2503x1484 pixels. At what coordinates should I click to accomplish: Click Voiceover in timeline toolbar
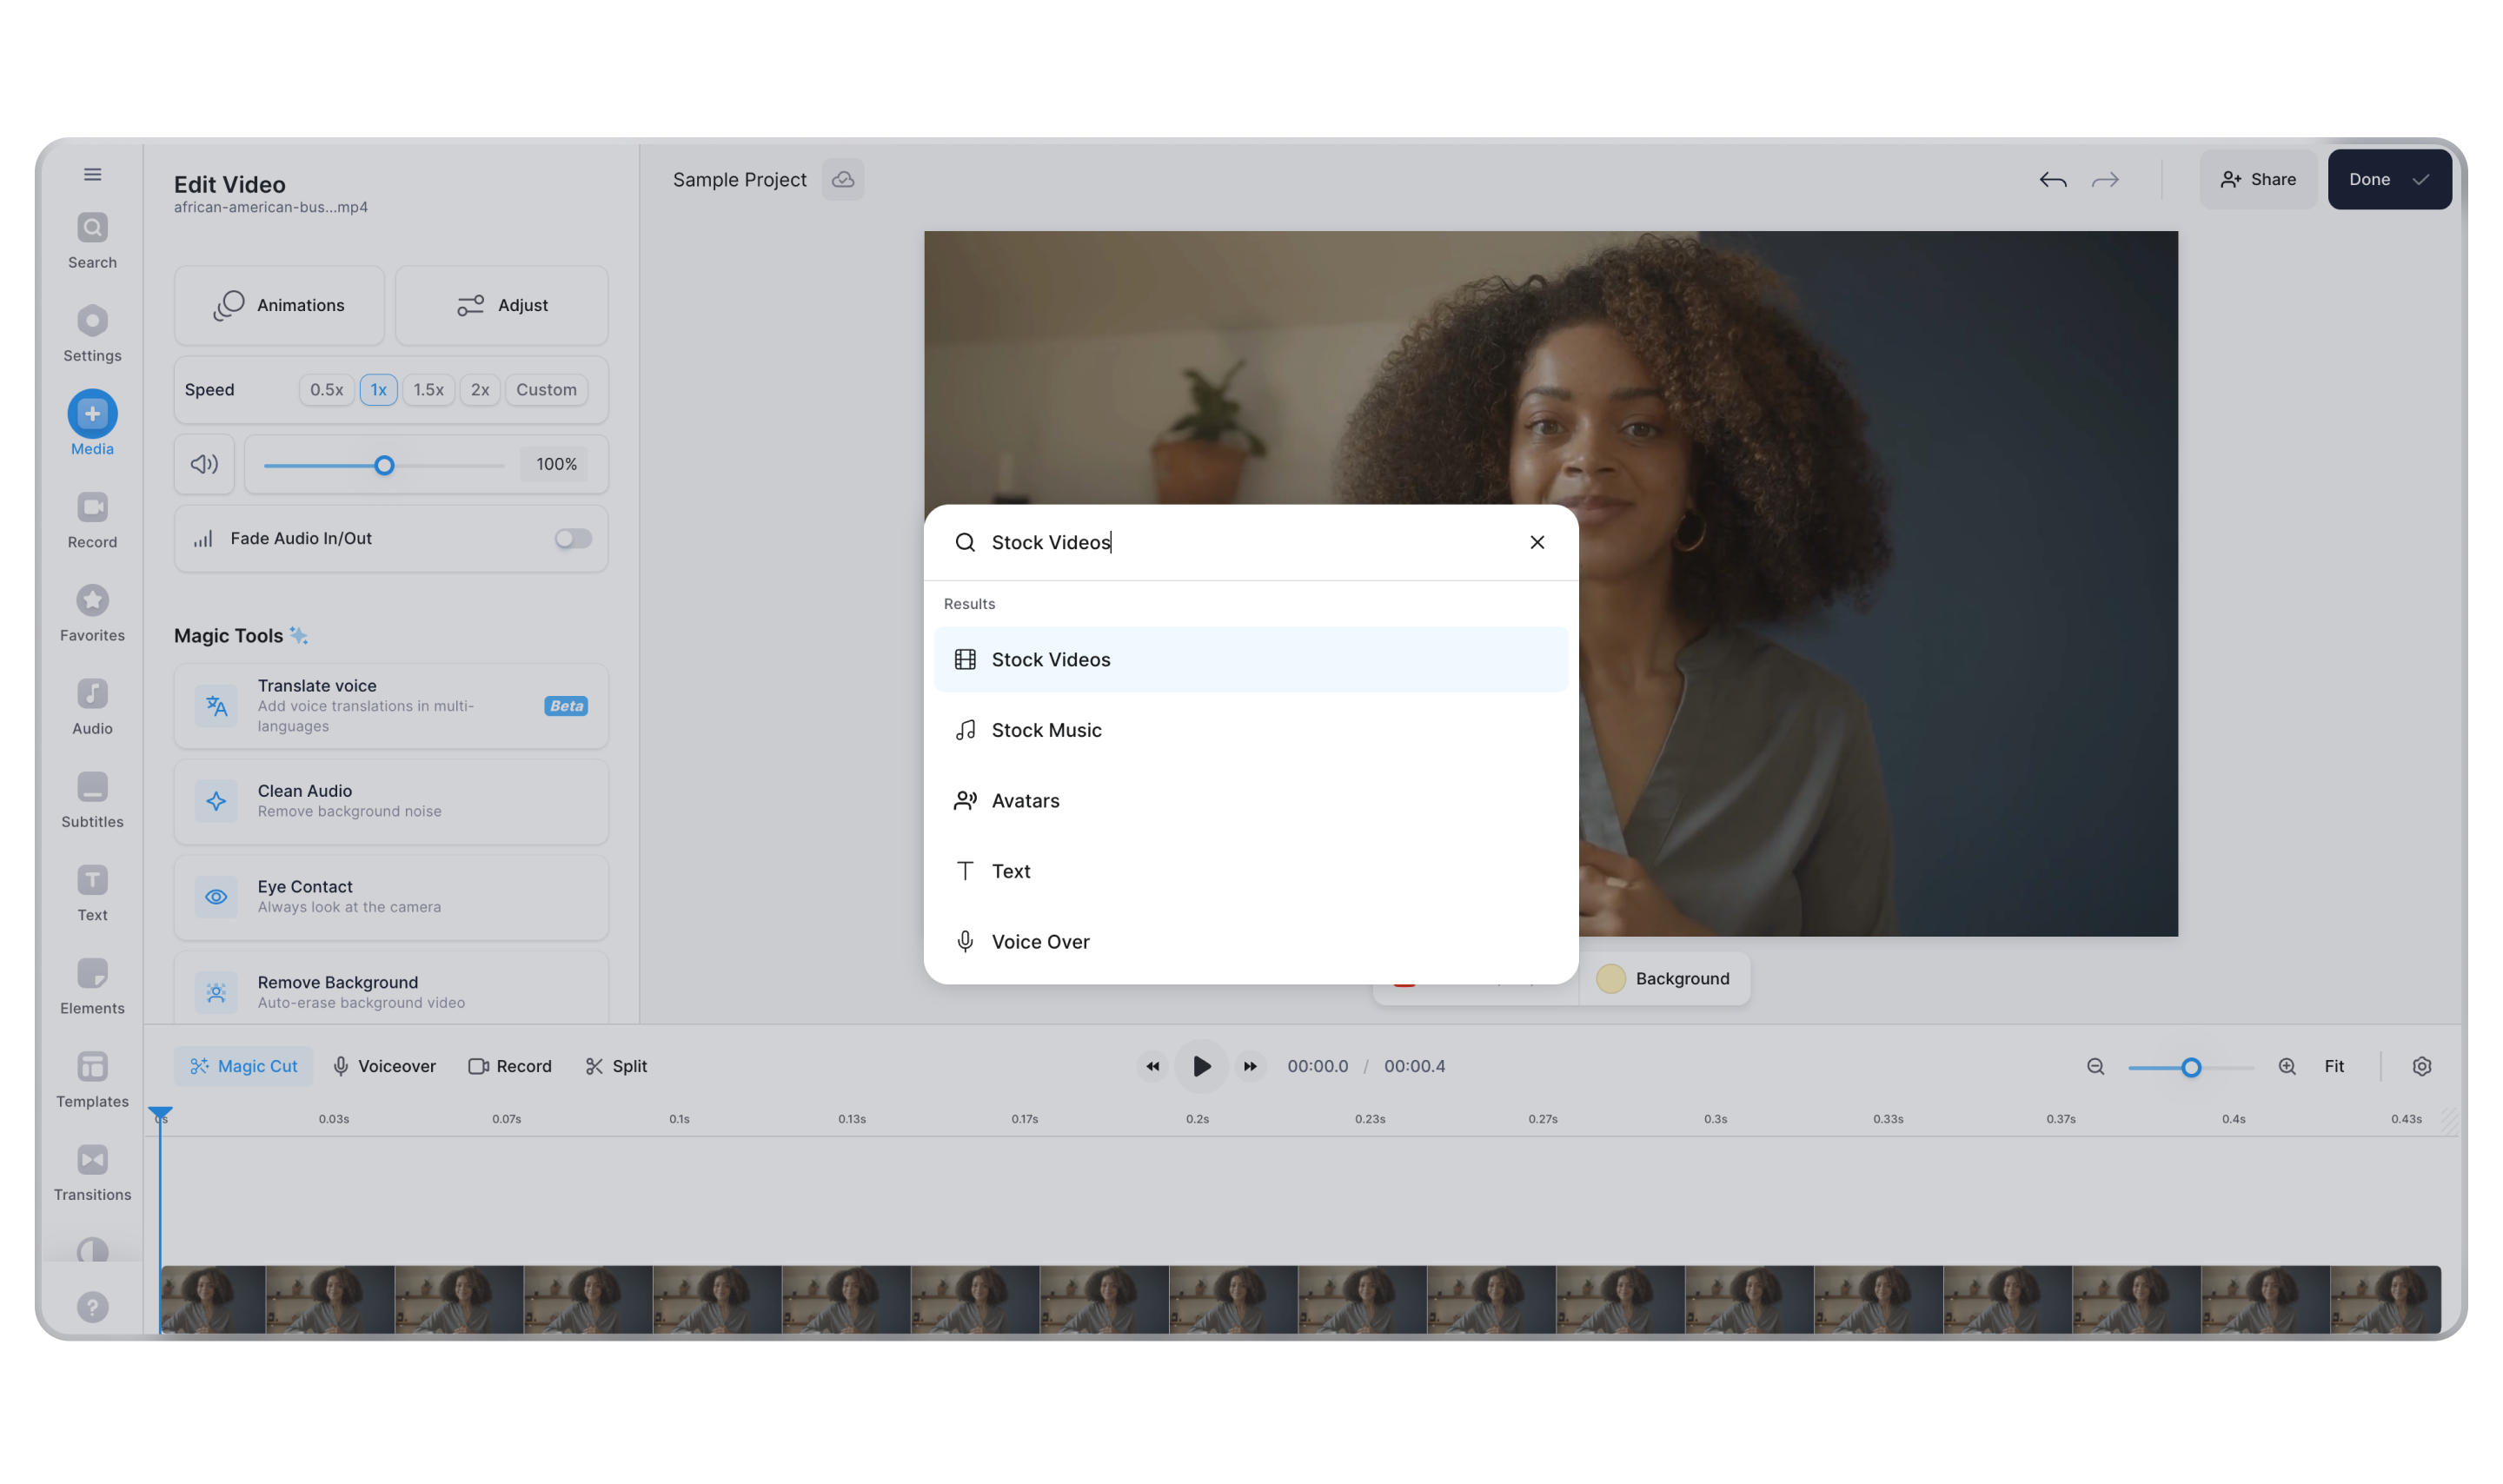pyautogui.click(x=384, y=1067)
